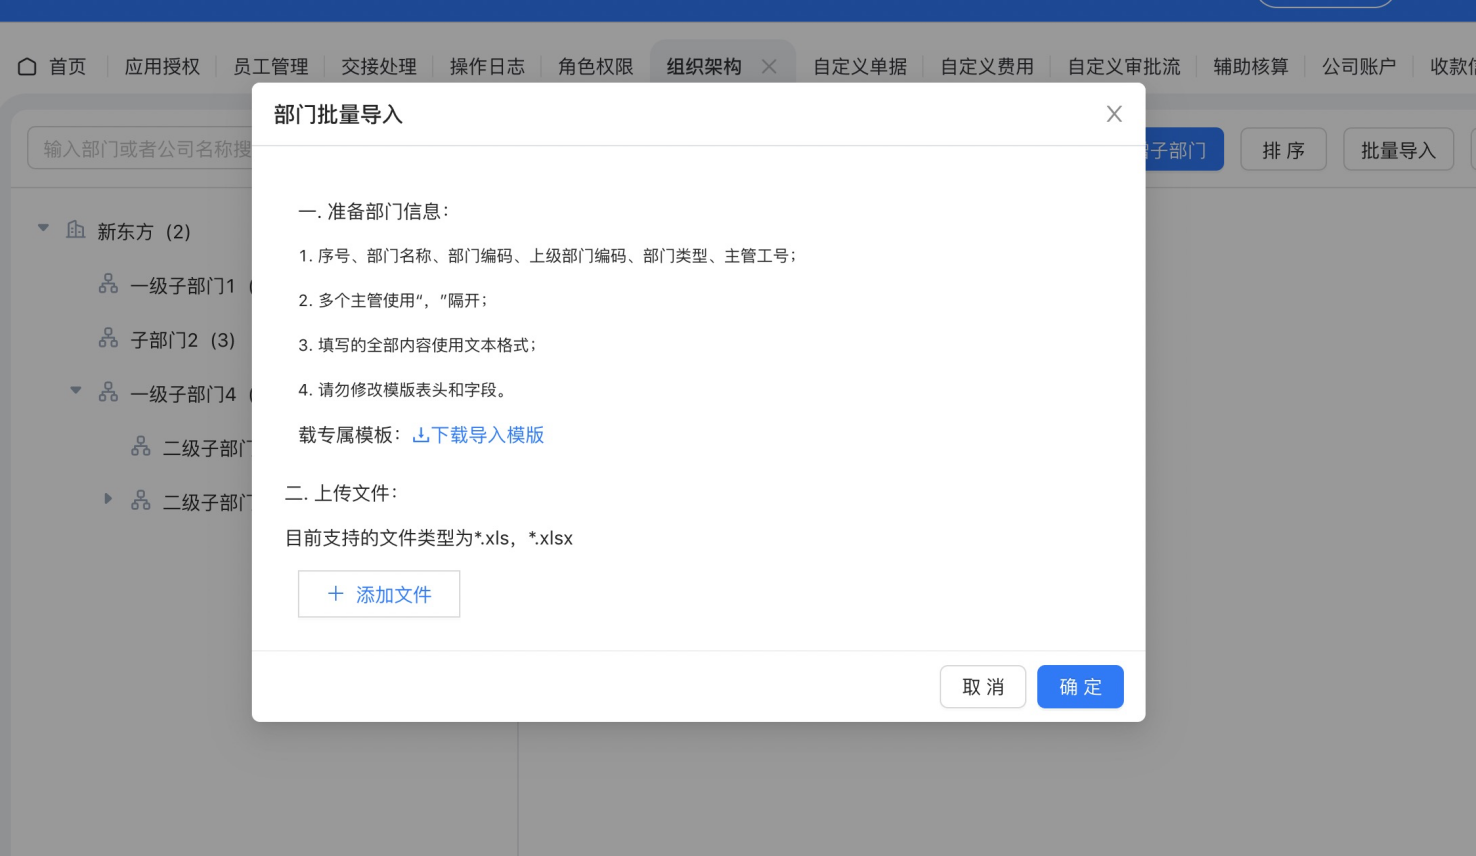Select 一级子部门1 in the tree
This screenshot has height=856, width=1476.
click(x=183, y=286)
